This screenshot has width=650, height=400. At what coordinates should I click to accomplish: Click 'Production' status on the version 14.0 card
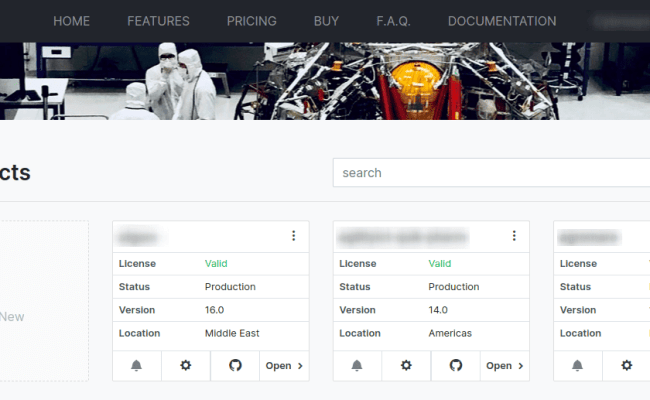454,287
